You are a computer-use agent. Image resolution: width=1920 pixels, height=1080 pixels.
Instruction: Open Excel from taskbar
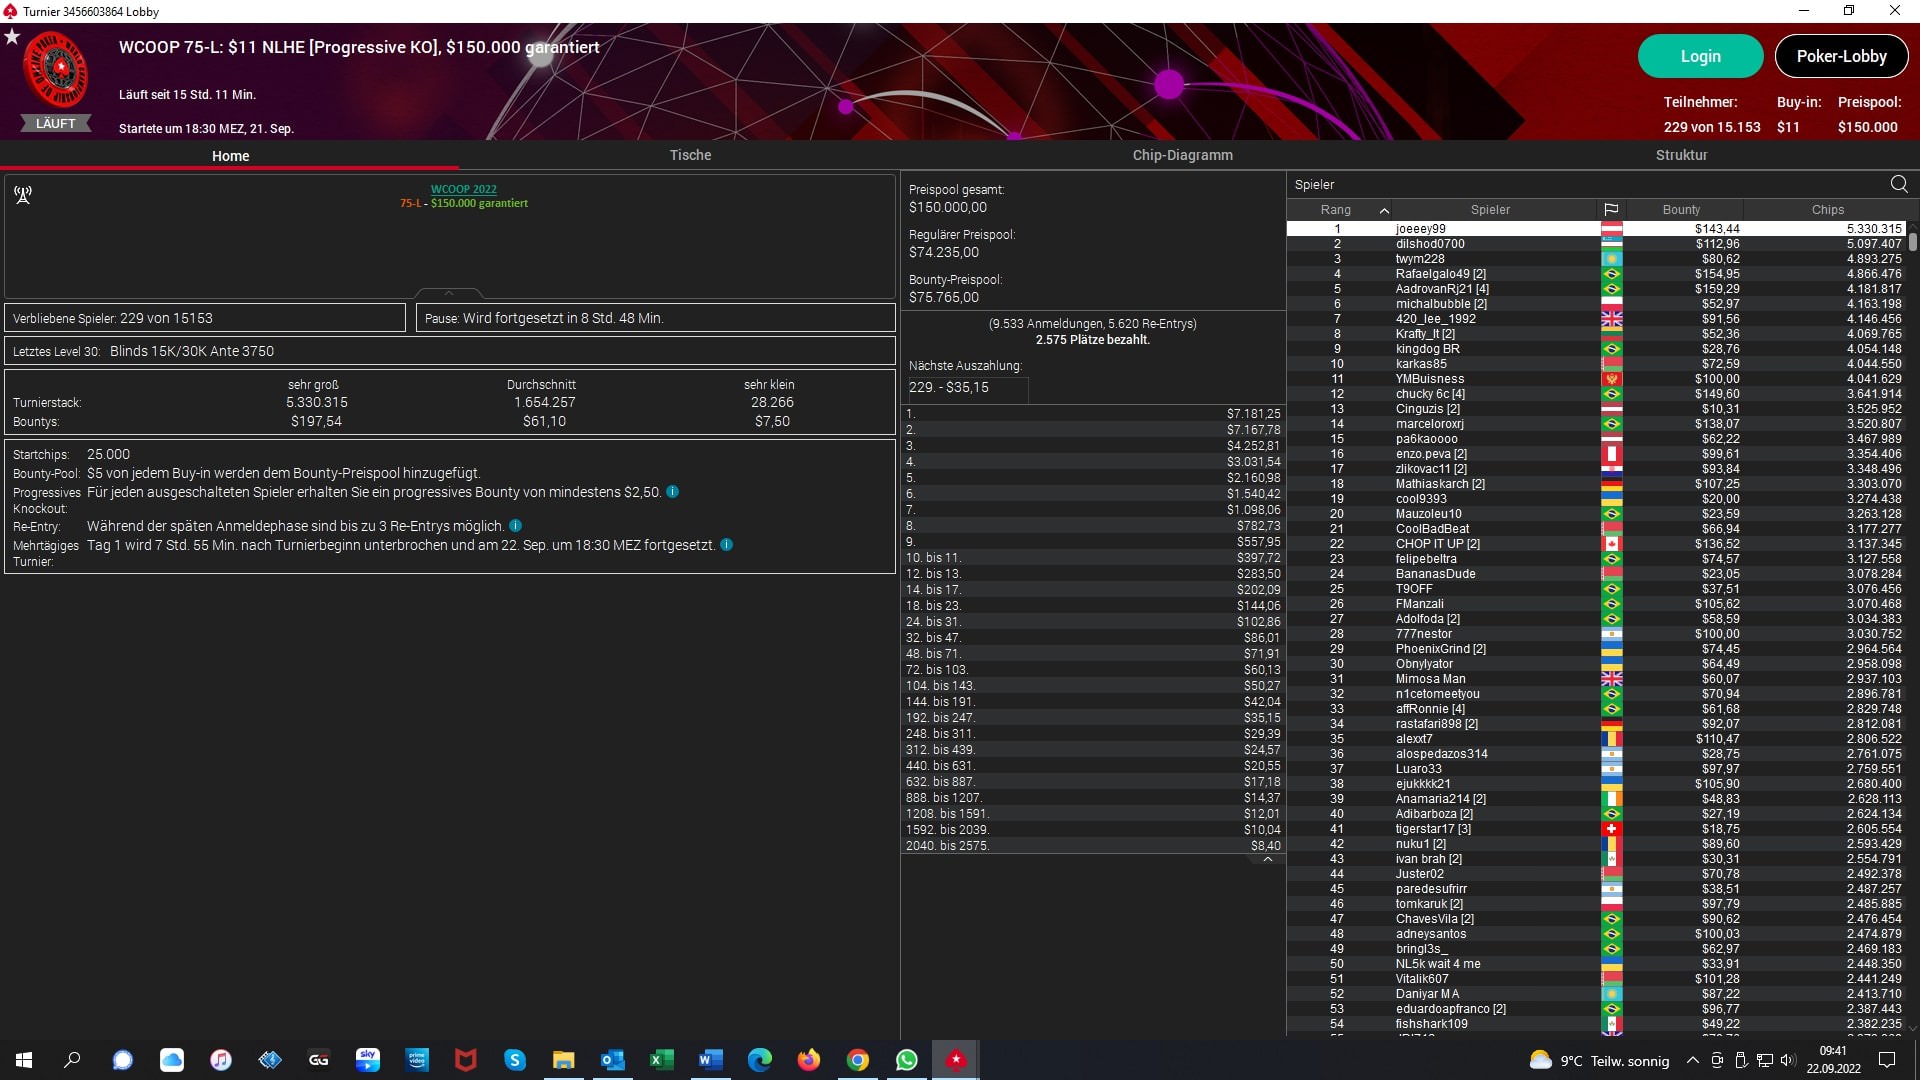[662, 1060]
